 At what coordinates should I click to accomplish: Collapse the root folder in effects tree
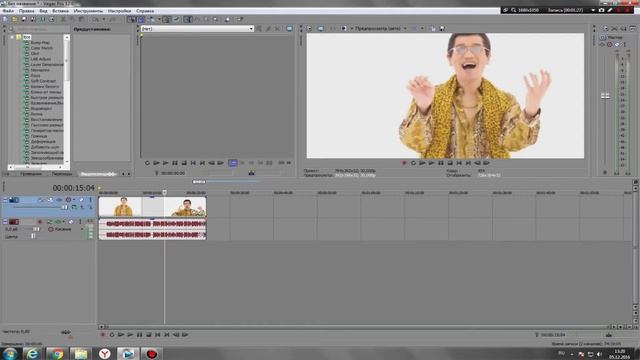pyautogui.click(x=12, y=37)
